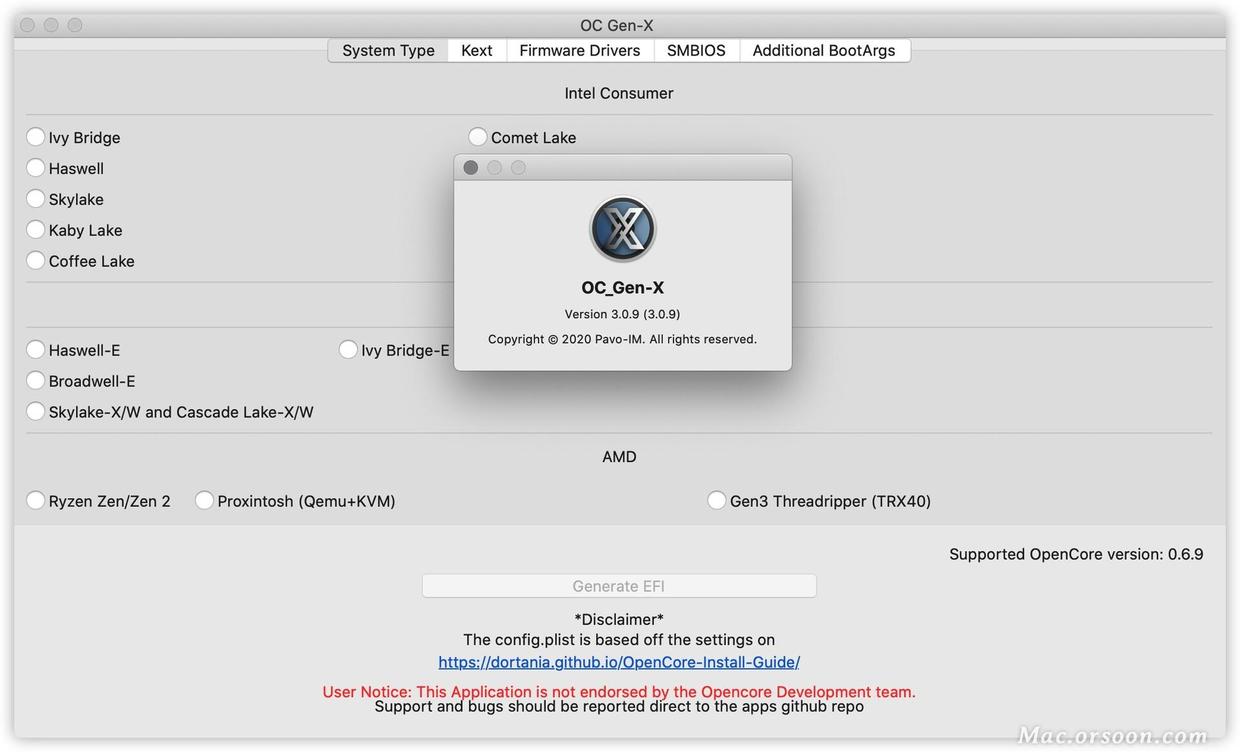
Task: Click the OC Gen-X window title
Action: tap(617, 25)
